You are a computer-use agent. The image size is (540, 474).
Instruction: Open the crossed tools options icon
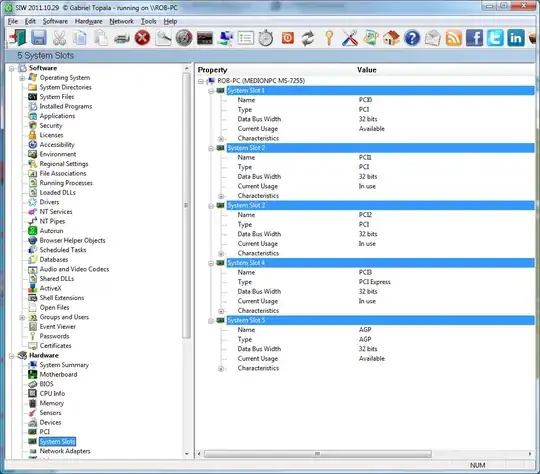(x=350, y=38)
